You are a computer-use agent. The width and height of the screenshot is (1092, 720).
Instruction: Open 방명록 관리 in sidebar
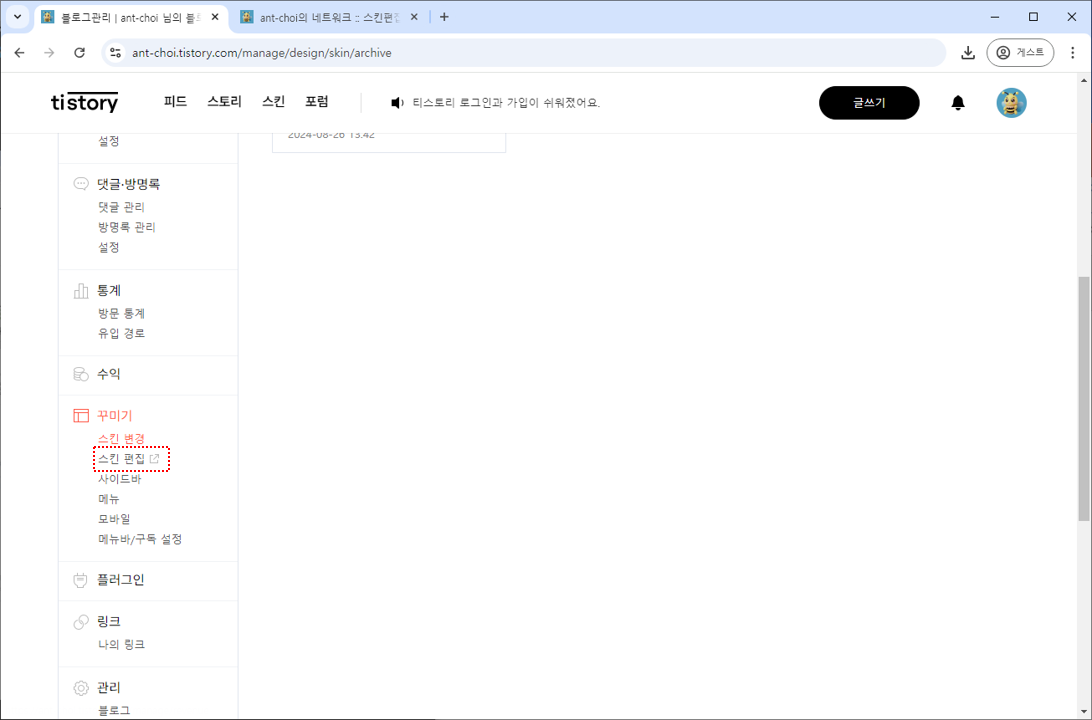click(127, 227)
